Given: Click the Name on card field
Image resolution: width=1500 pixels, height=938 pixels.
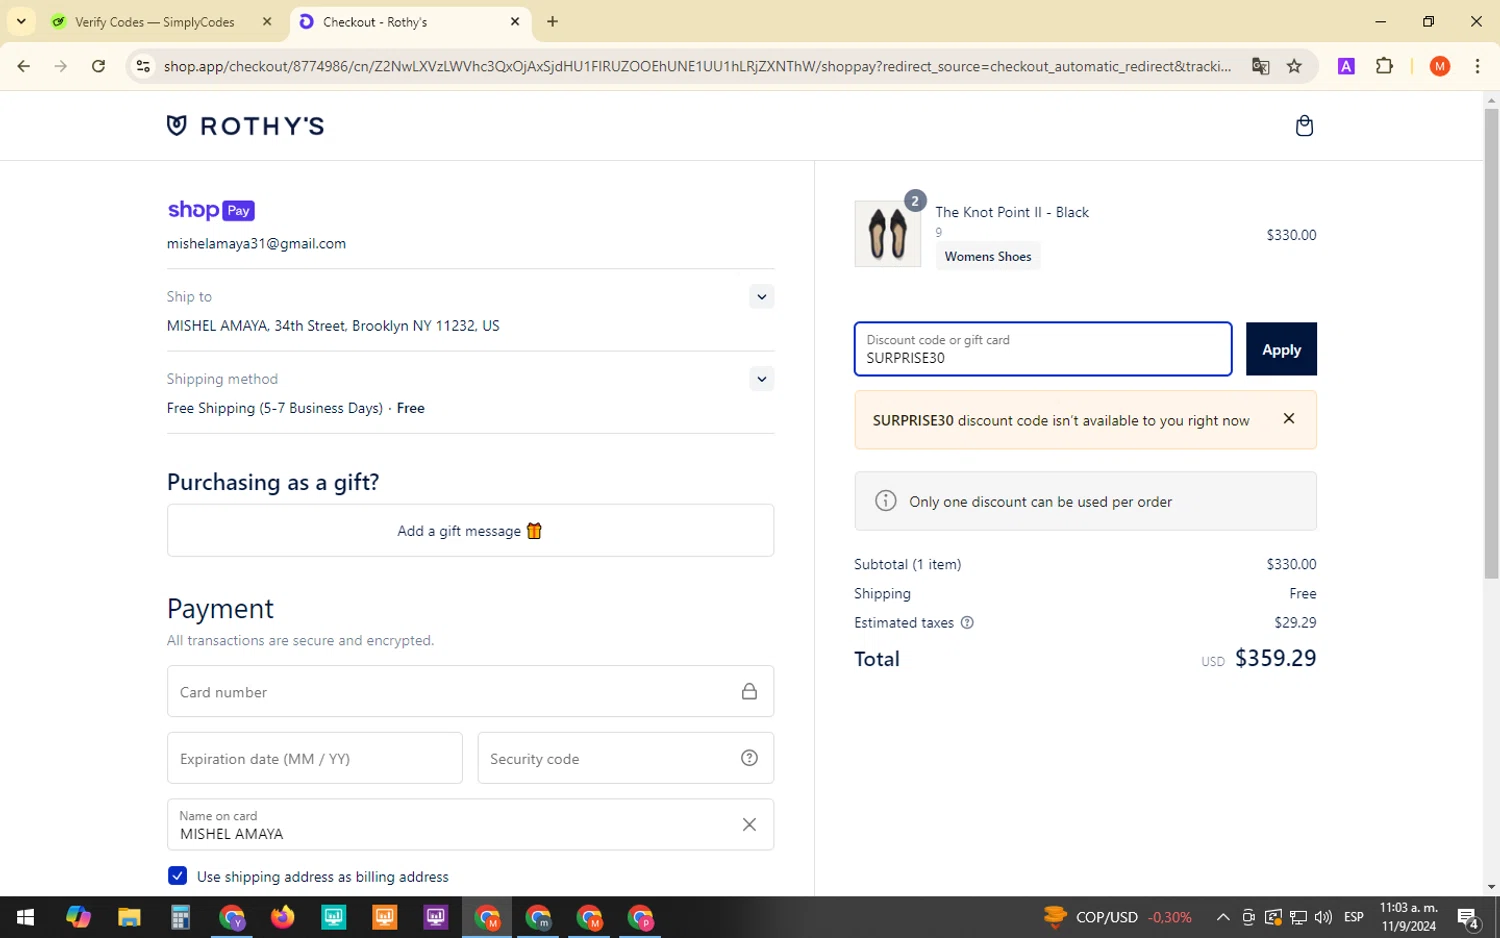Looking at the screenshot, I should (470, 824).
